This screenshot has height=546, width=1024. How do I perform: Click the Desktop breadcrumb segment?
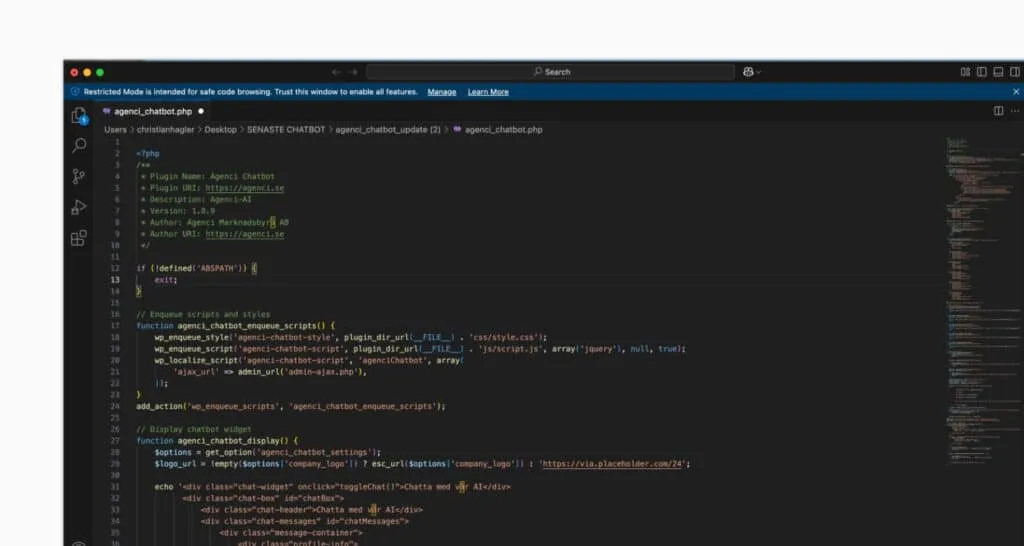point(221,130)
